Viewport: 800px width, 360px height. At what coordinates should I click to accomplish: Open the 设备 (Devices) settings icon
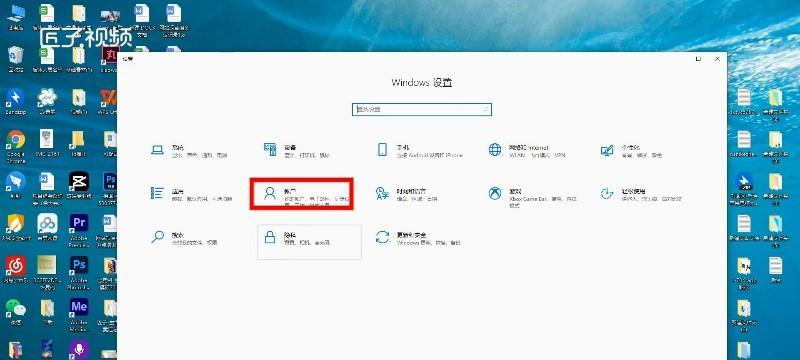coord(270,150)
